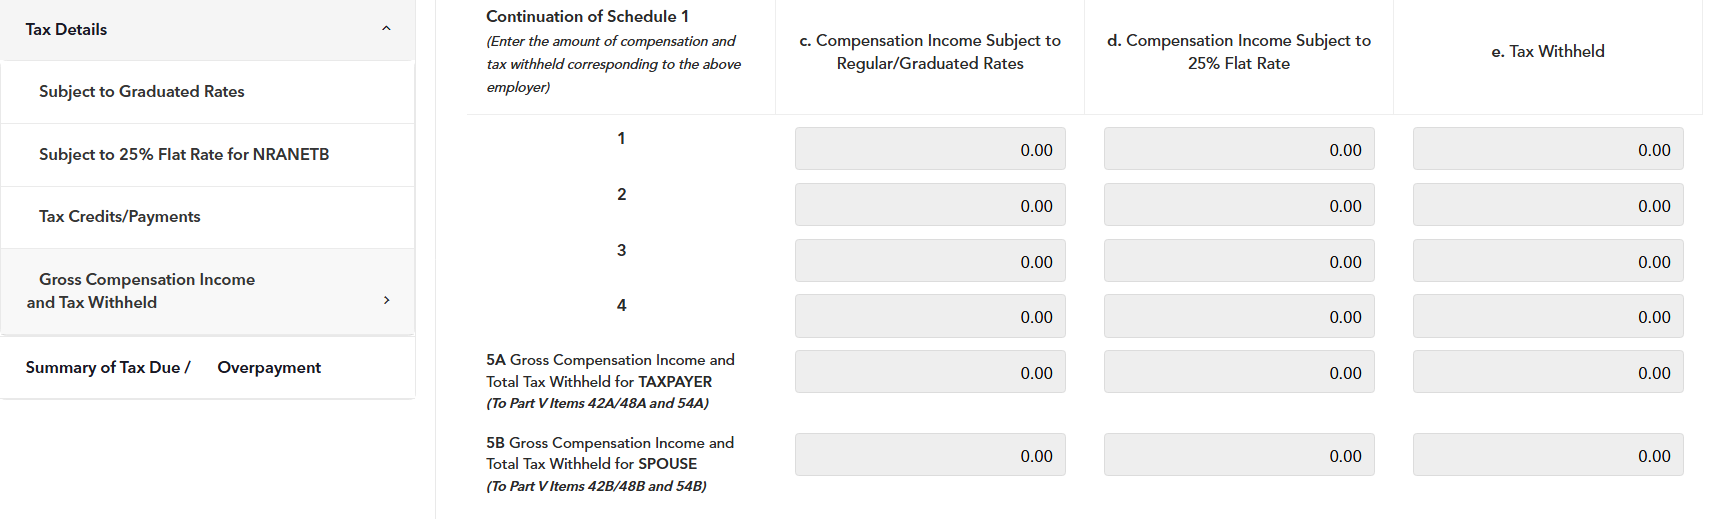Click 5A TAXPAYER Regular/Graduated Rates total field
The image size is (1719, 519).
(930, 372)
